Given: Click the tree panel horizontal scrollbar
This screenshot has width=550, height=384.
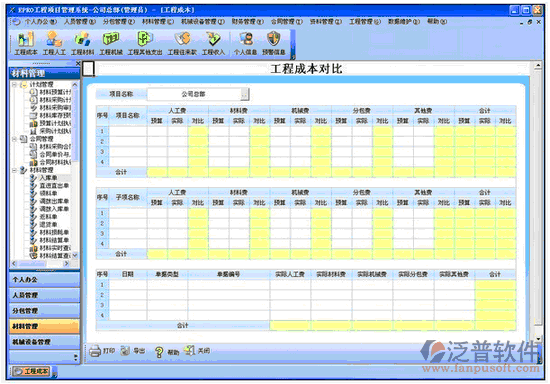Looking at the screenshot, I should 41,263.
